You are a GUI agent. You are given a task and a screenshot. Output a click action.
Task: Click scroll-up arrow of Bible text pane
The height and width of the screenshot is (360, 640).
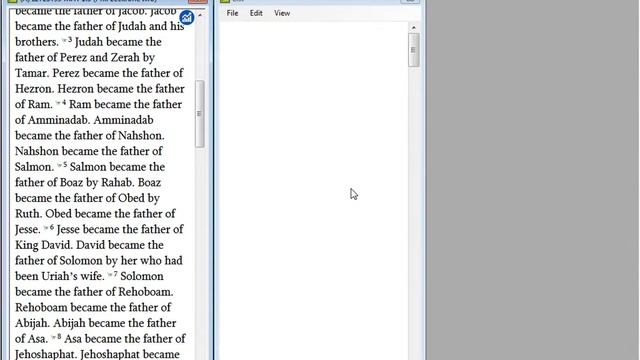click(x=200, y=15)
